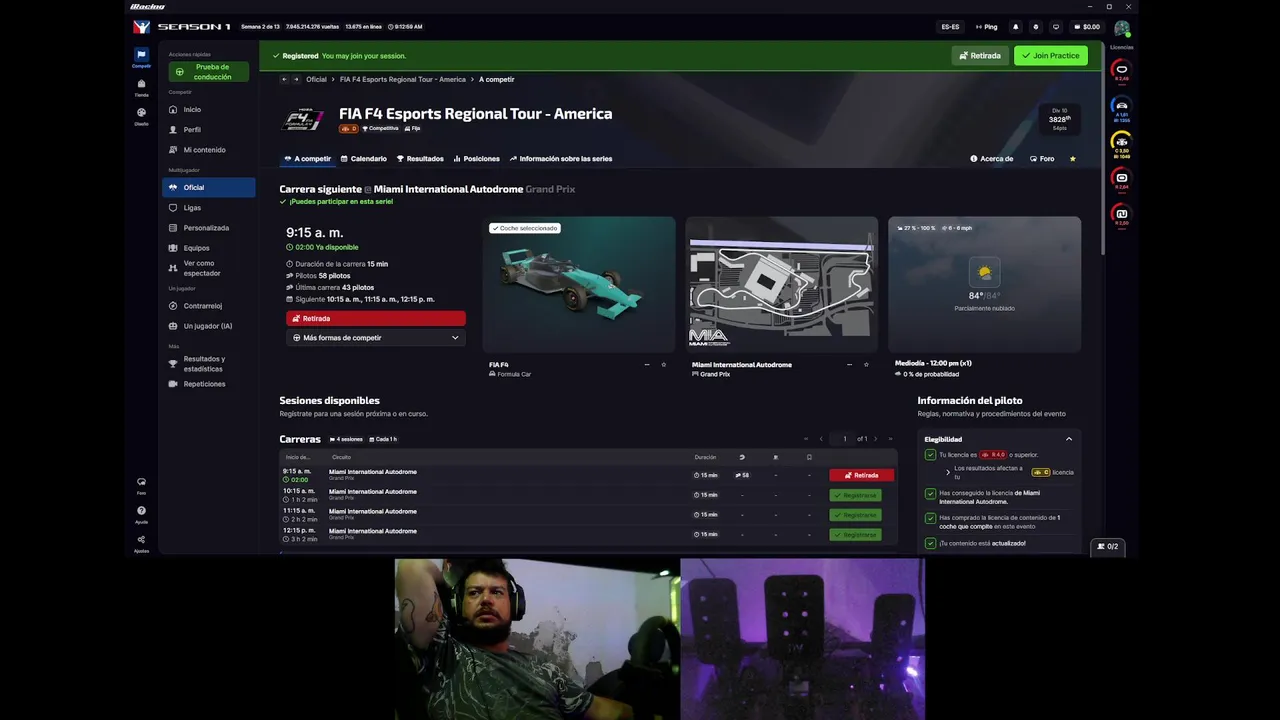Image resolution: width=1280 pixels, height=720 pixels.
Task: Switch to the Posiciones tab
Action: [476, 159]
